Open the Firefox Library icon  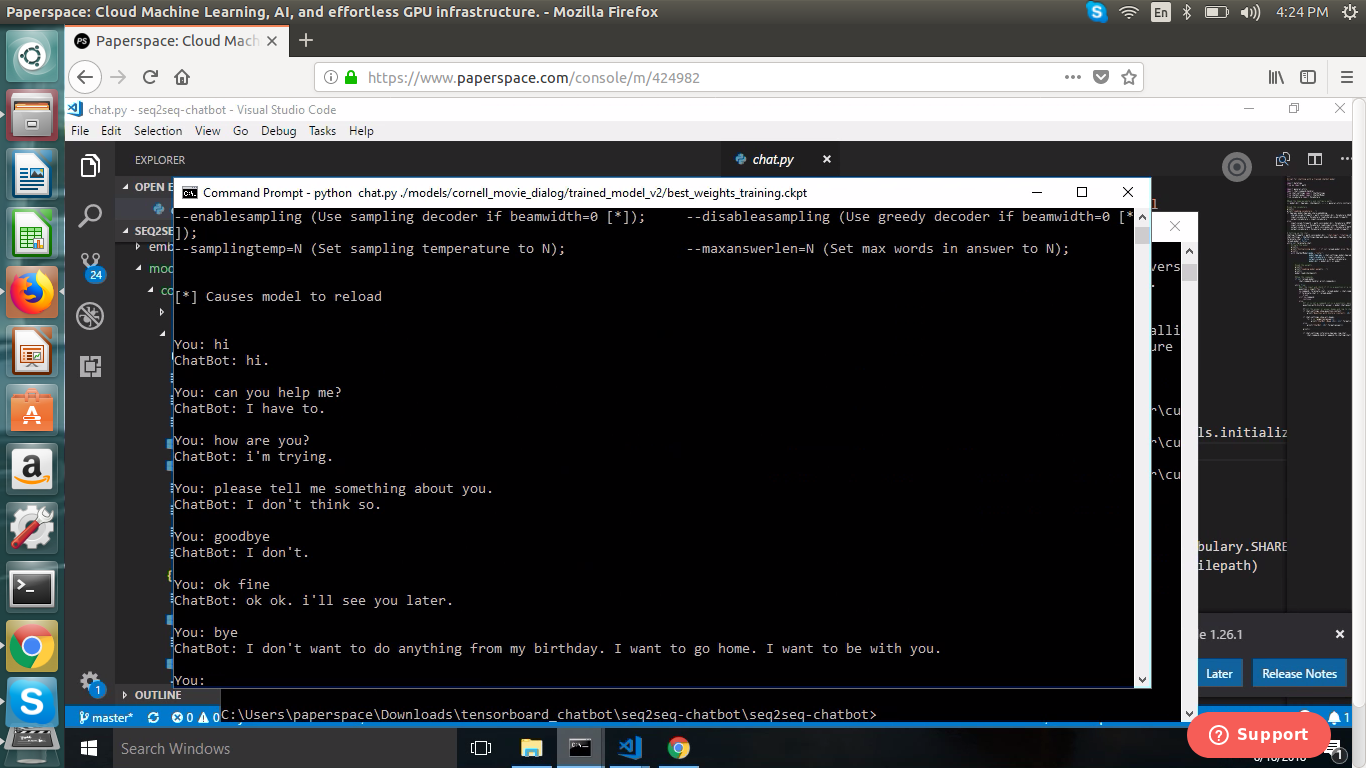(1277, 77)
